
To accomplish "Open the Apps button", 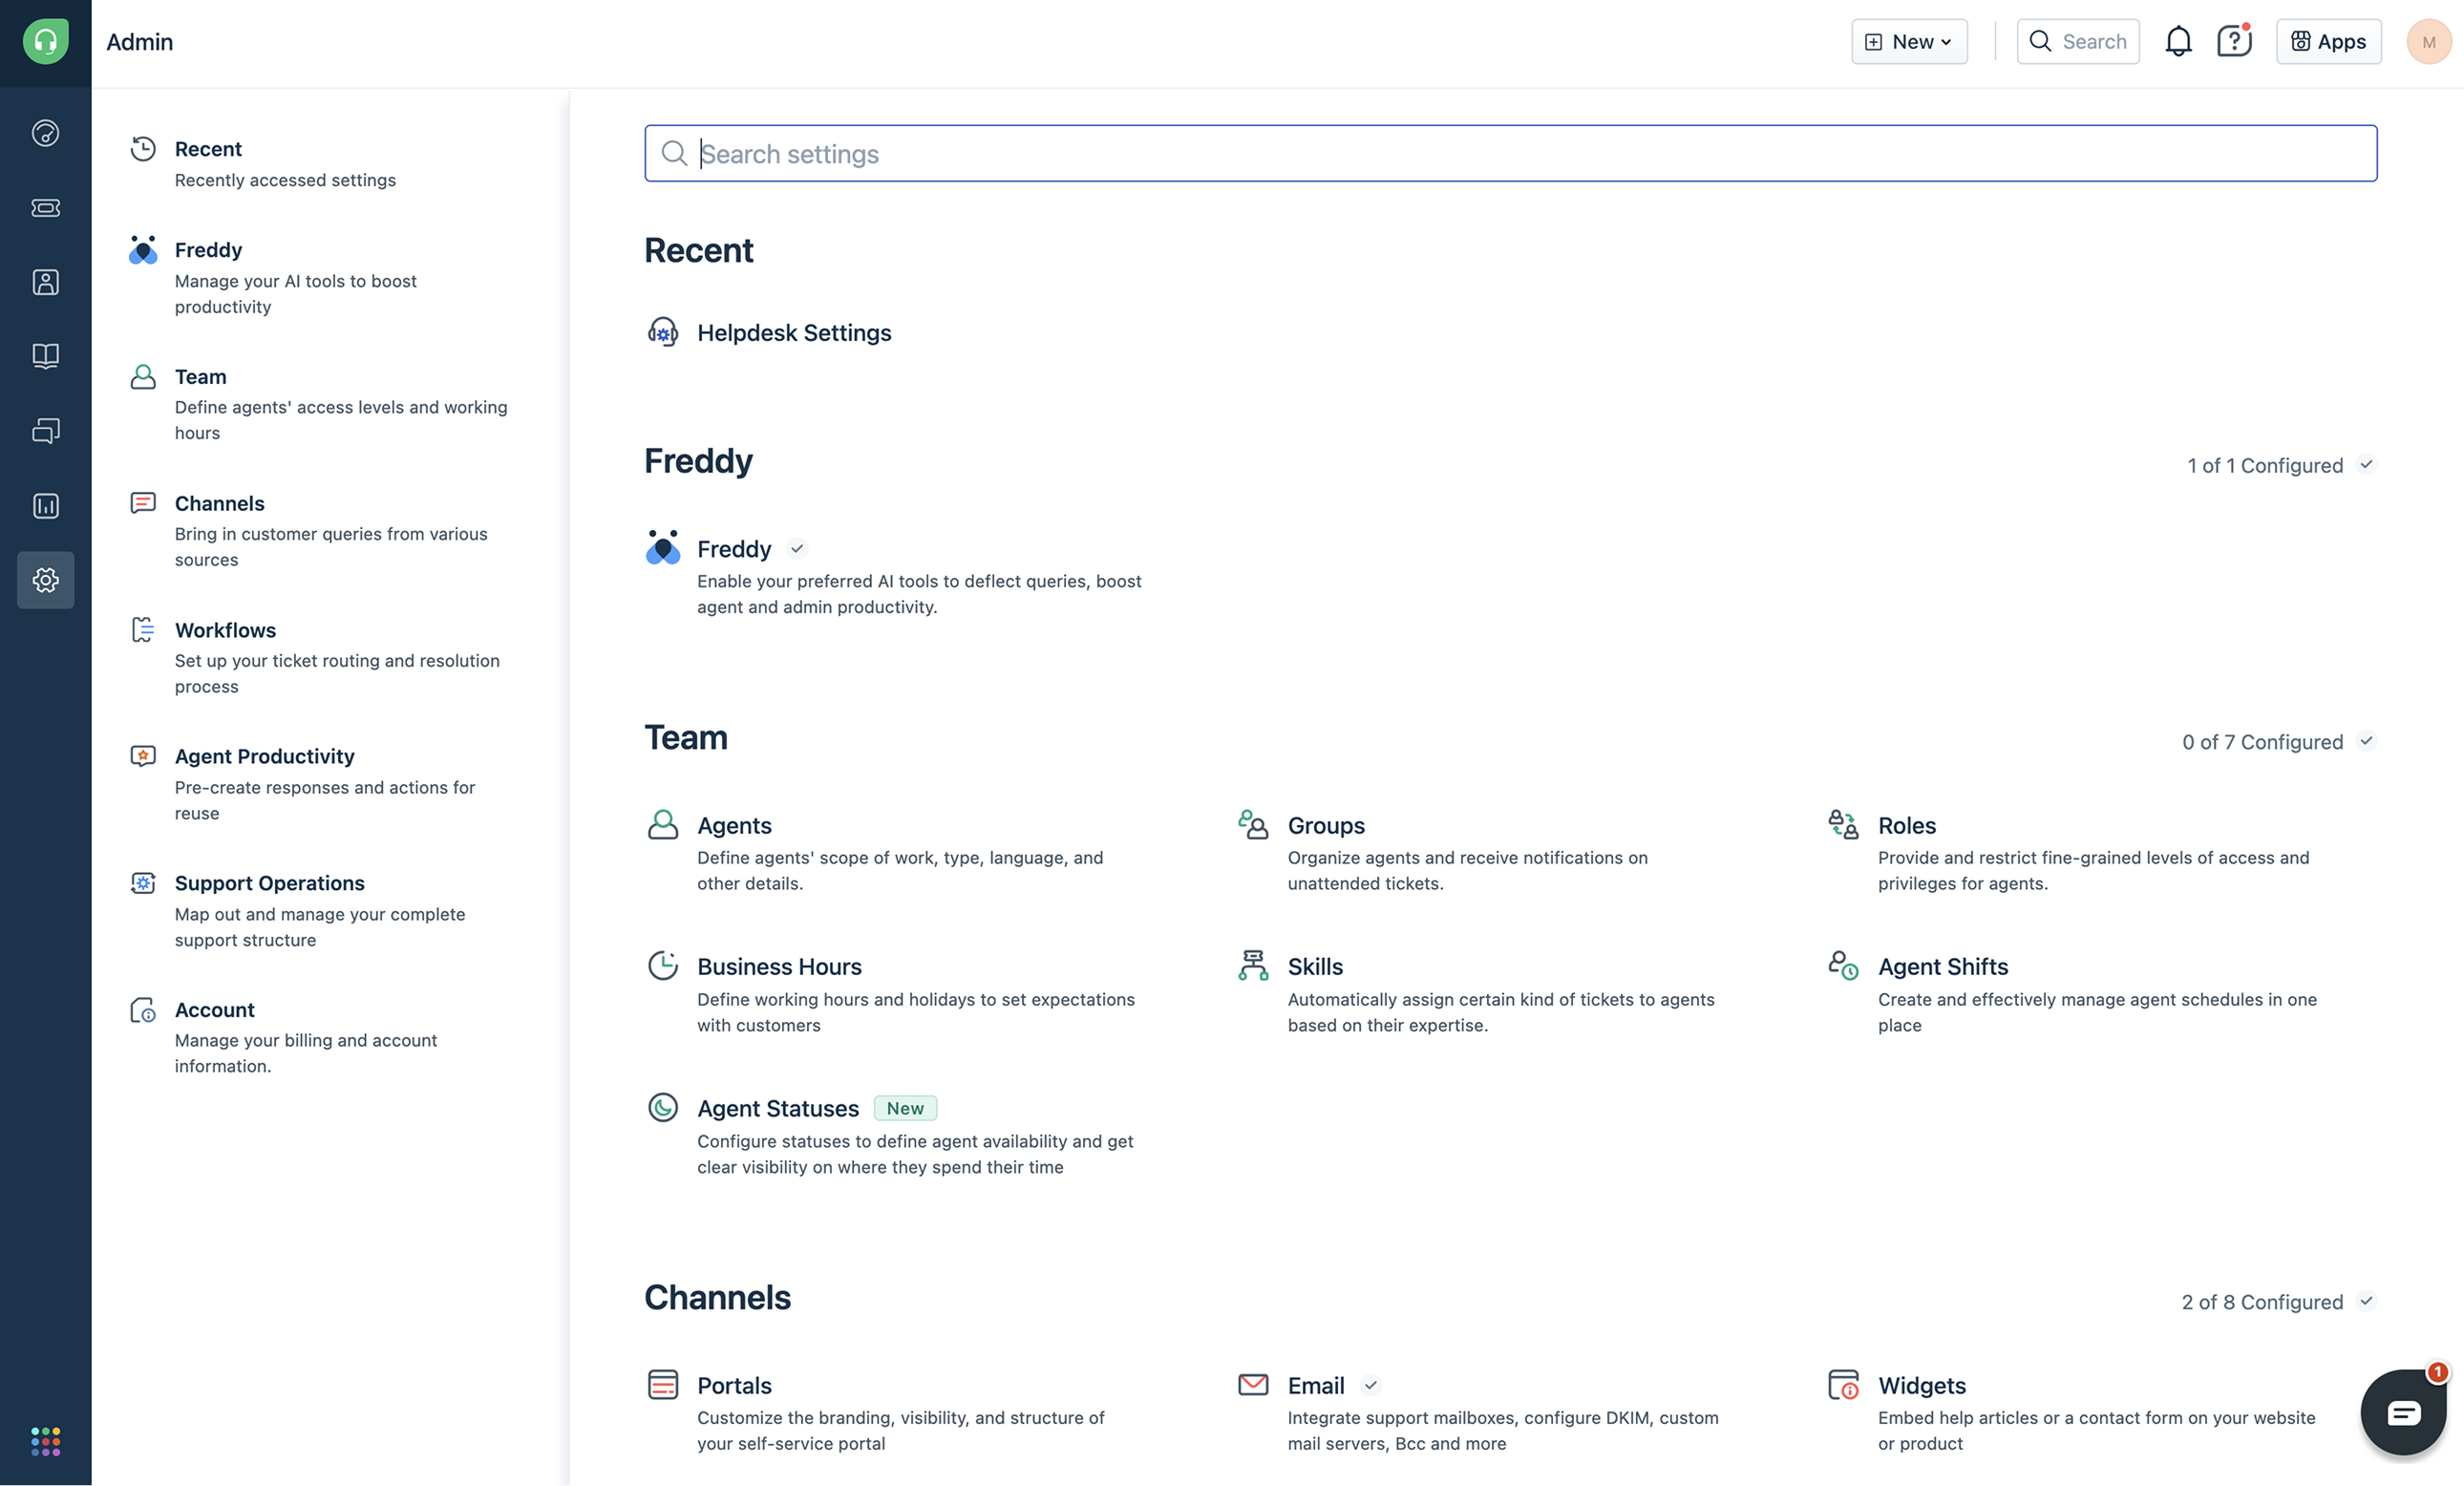I will pyautogui.click(x=2327, y=42).
